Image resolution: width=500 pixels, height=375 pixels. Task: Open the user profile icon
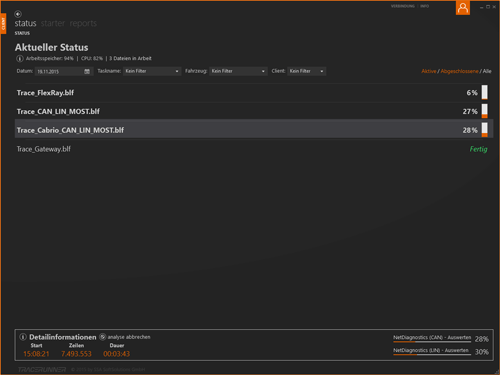(x=463, y=8)
